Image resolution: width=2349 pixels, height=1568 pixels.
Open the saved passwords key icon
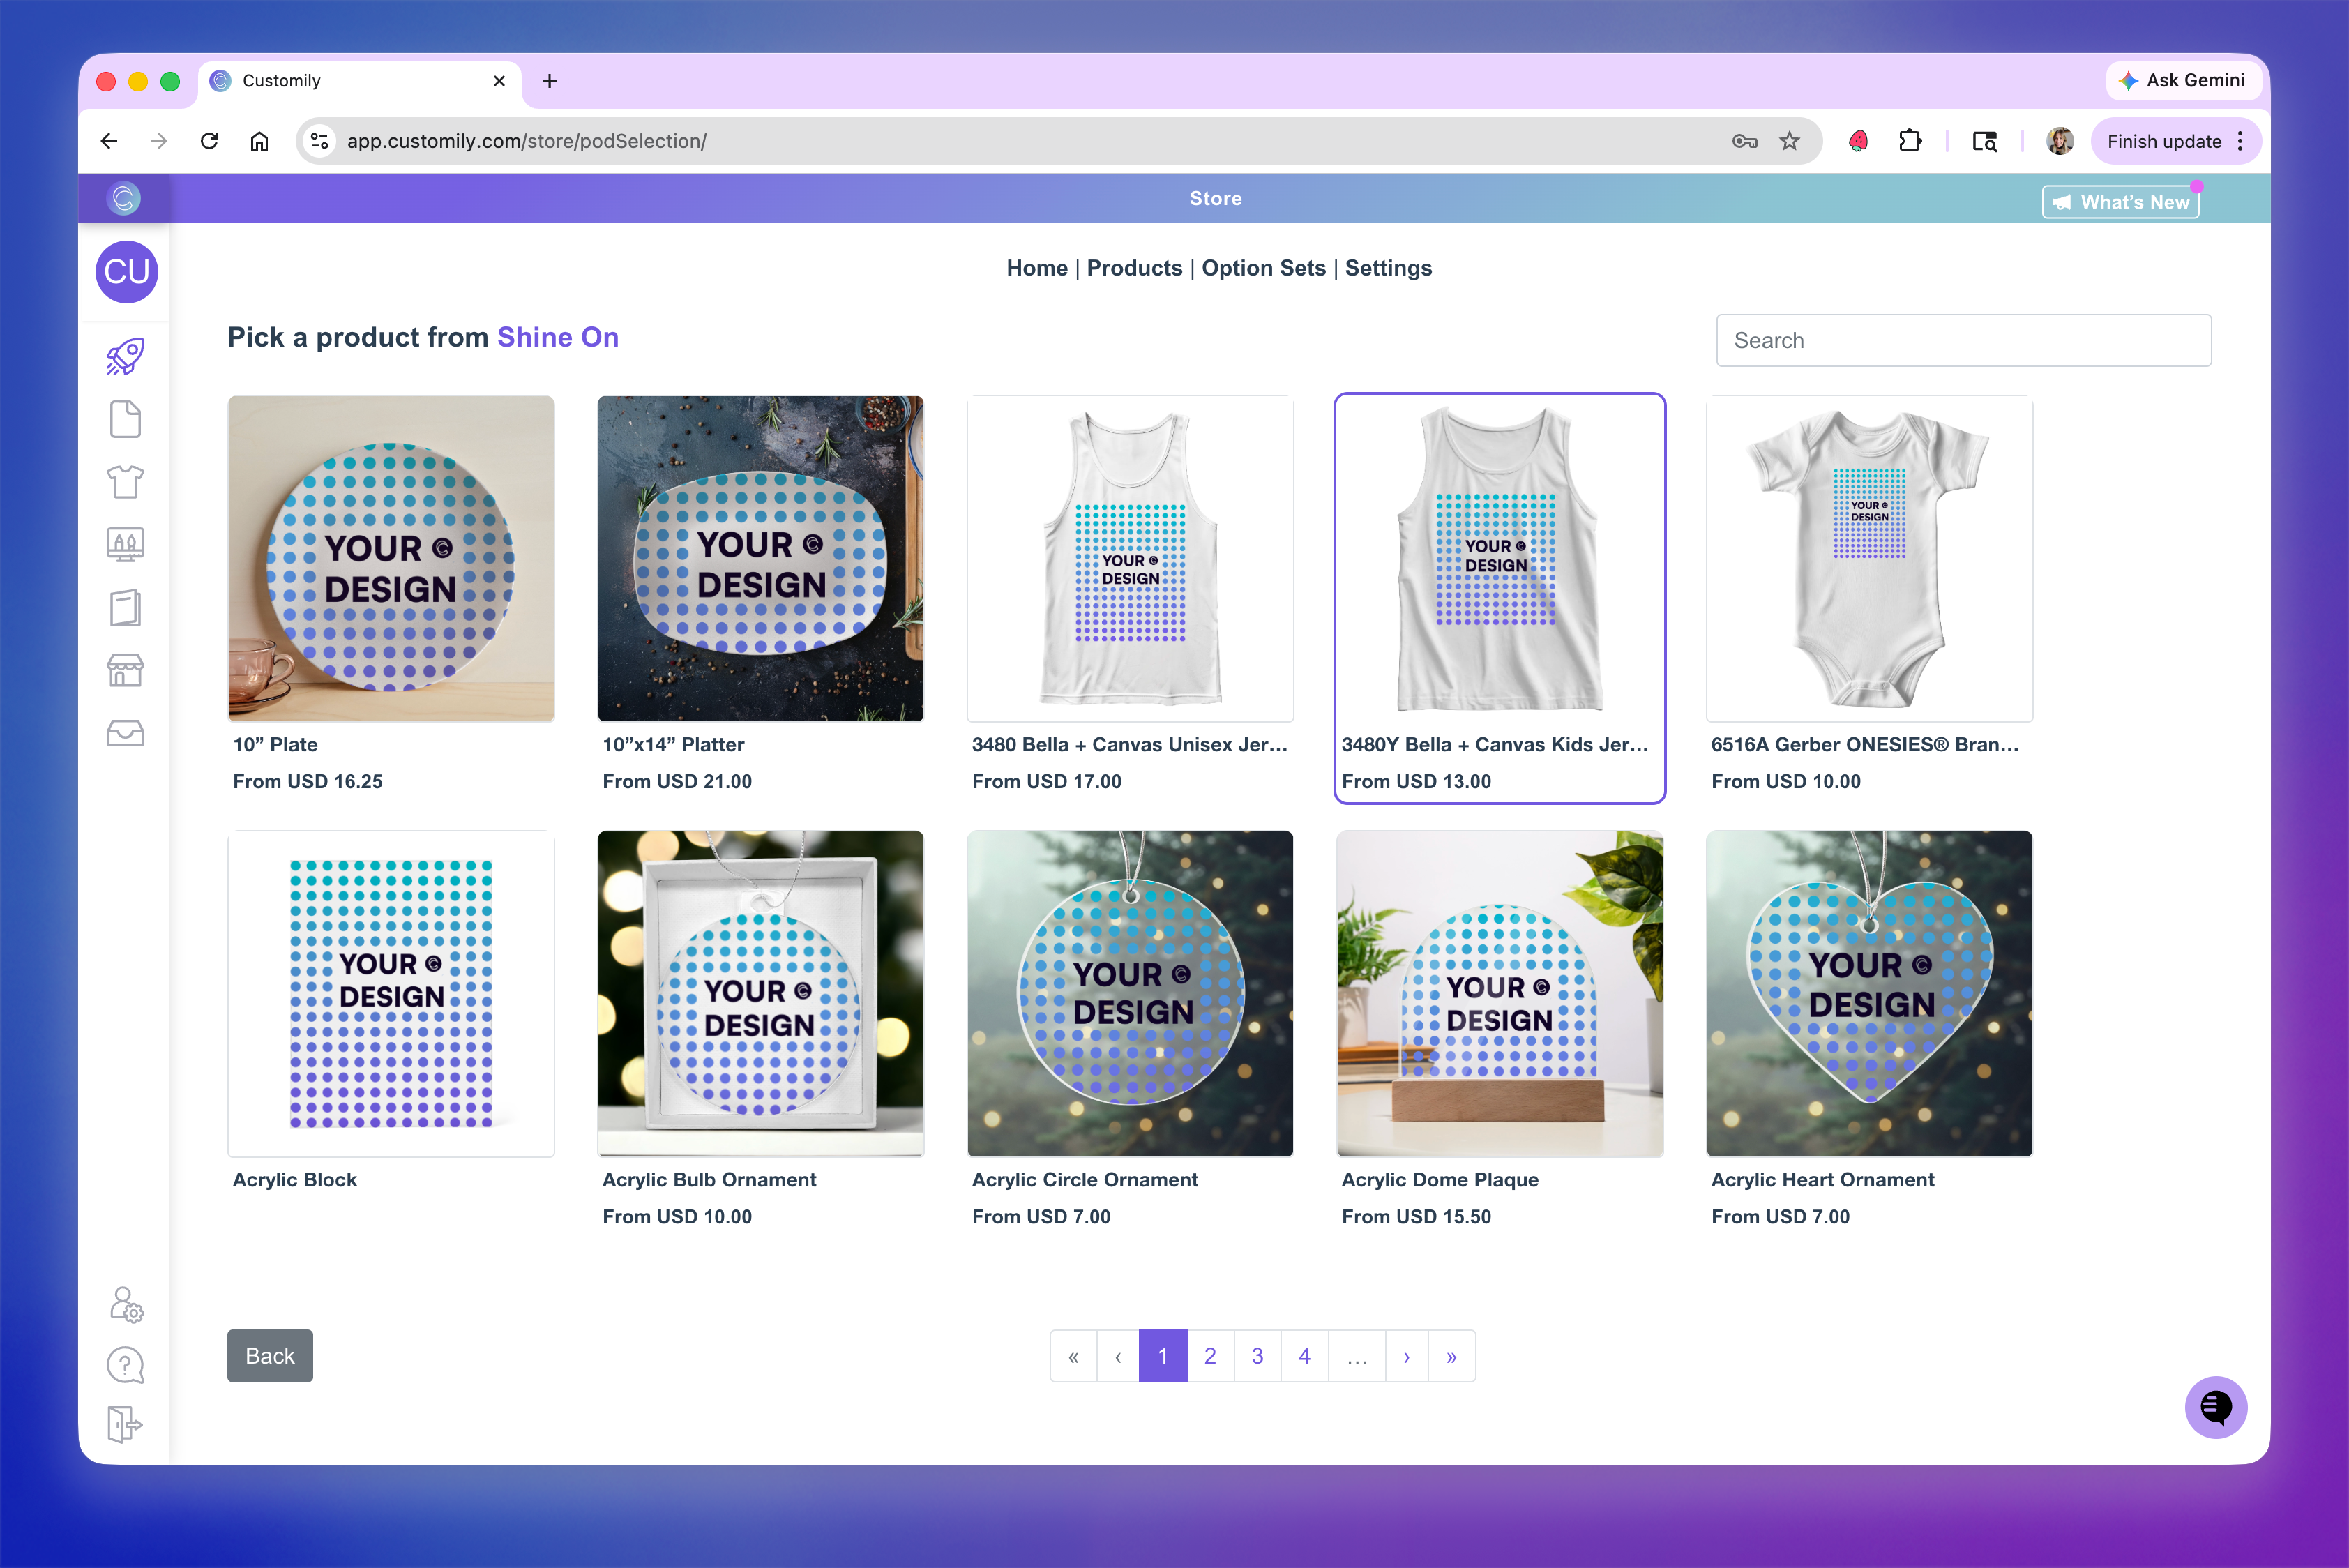(x=1744, y=141)
